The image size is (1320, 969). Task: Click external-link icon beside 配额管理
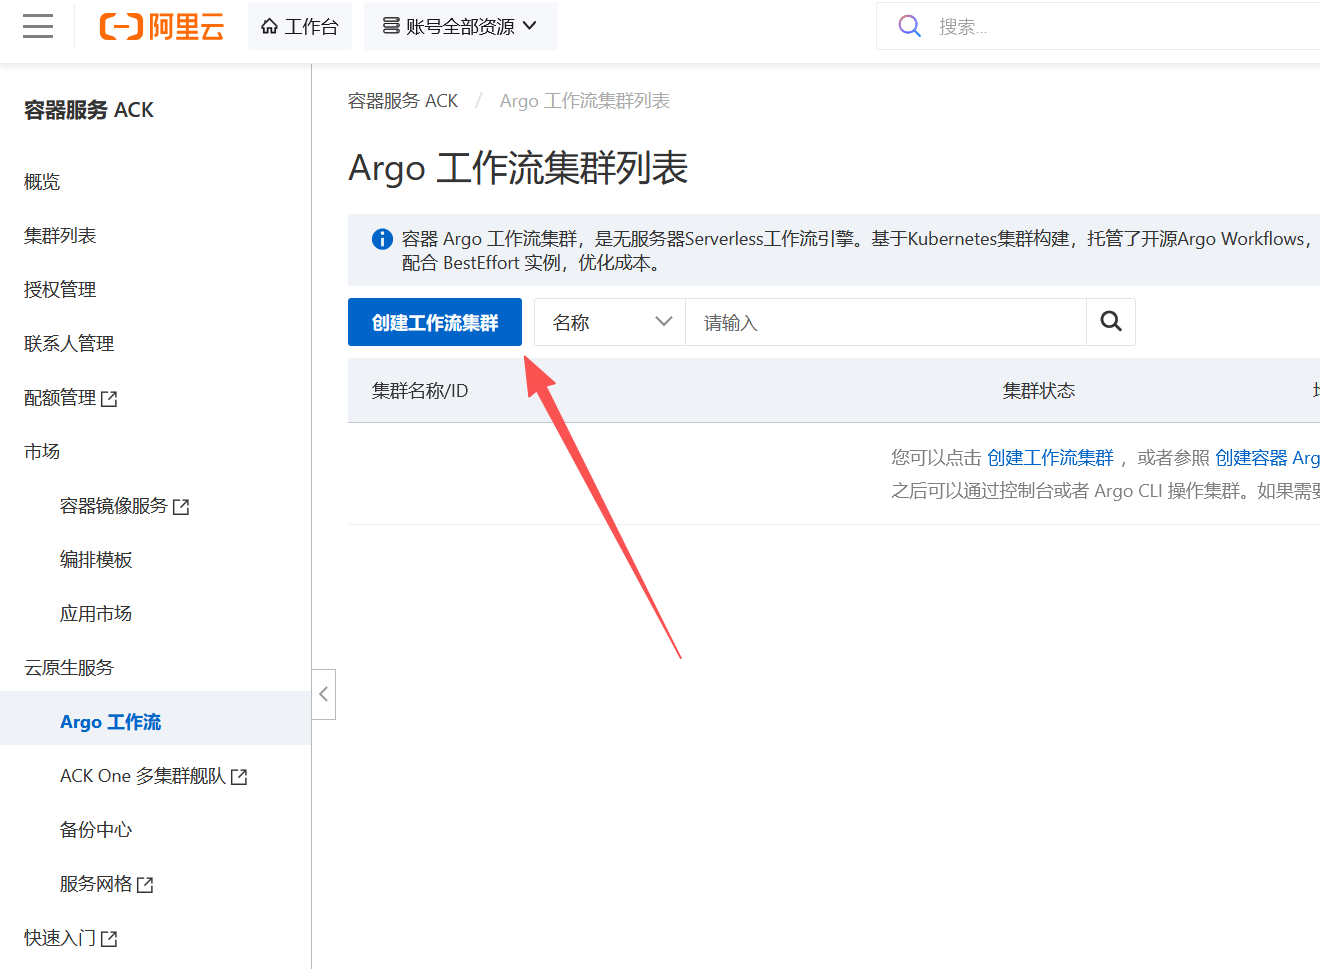tap(109, 399)
